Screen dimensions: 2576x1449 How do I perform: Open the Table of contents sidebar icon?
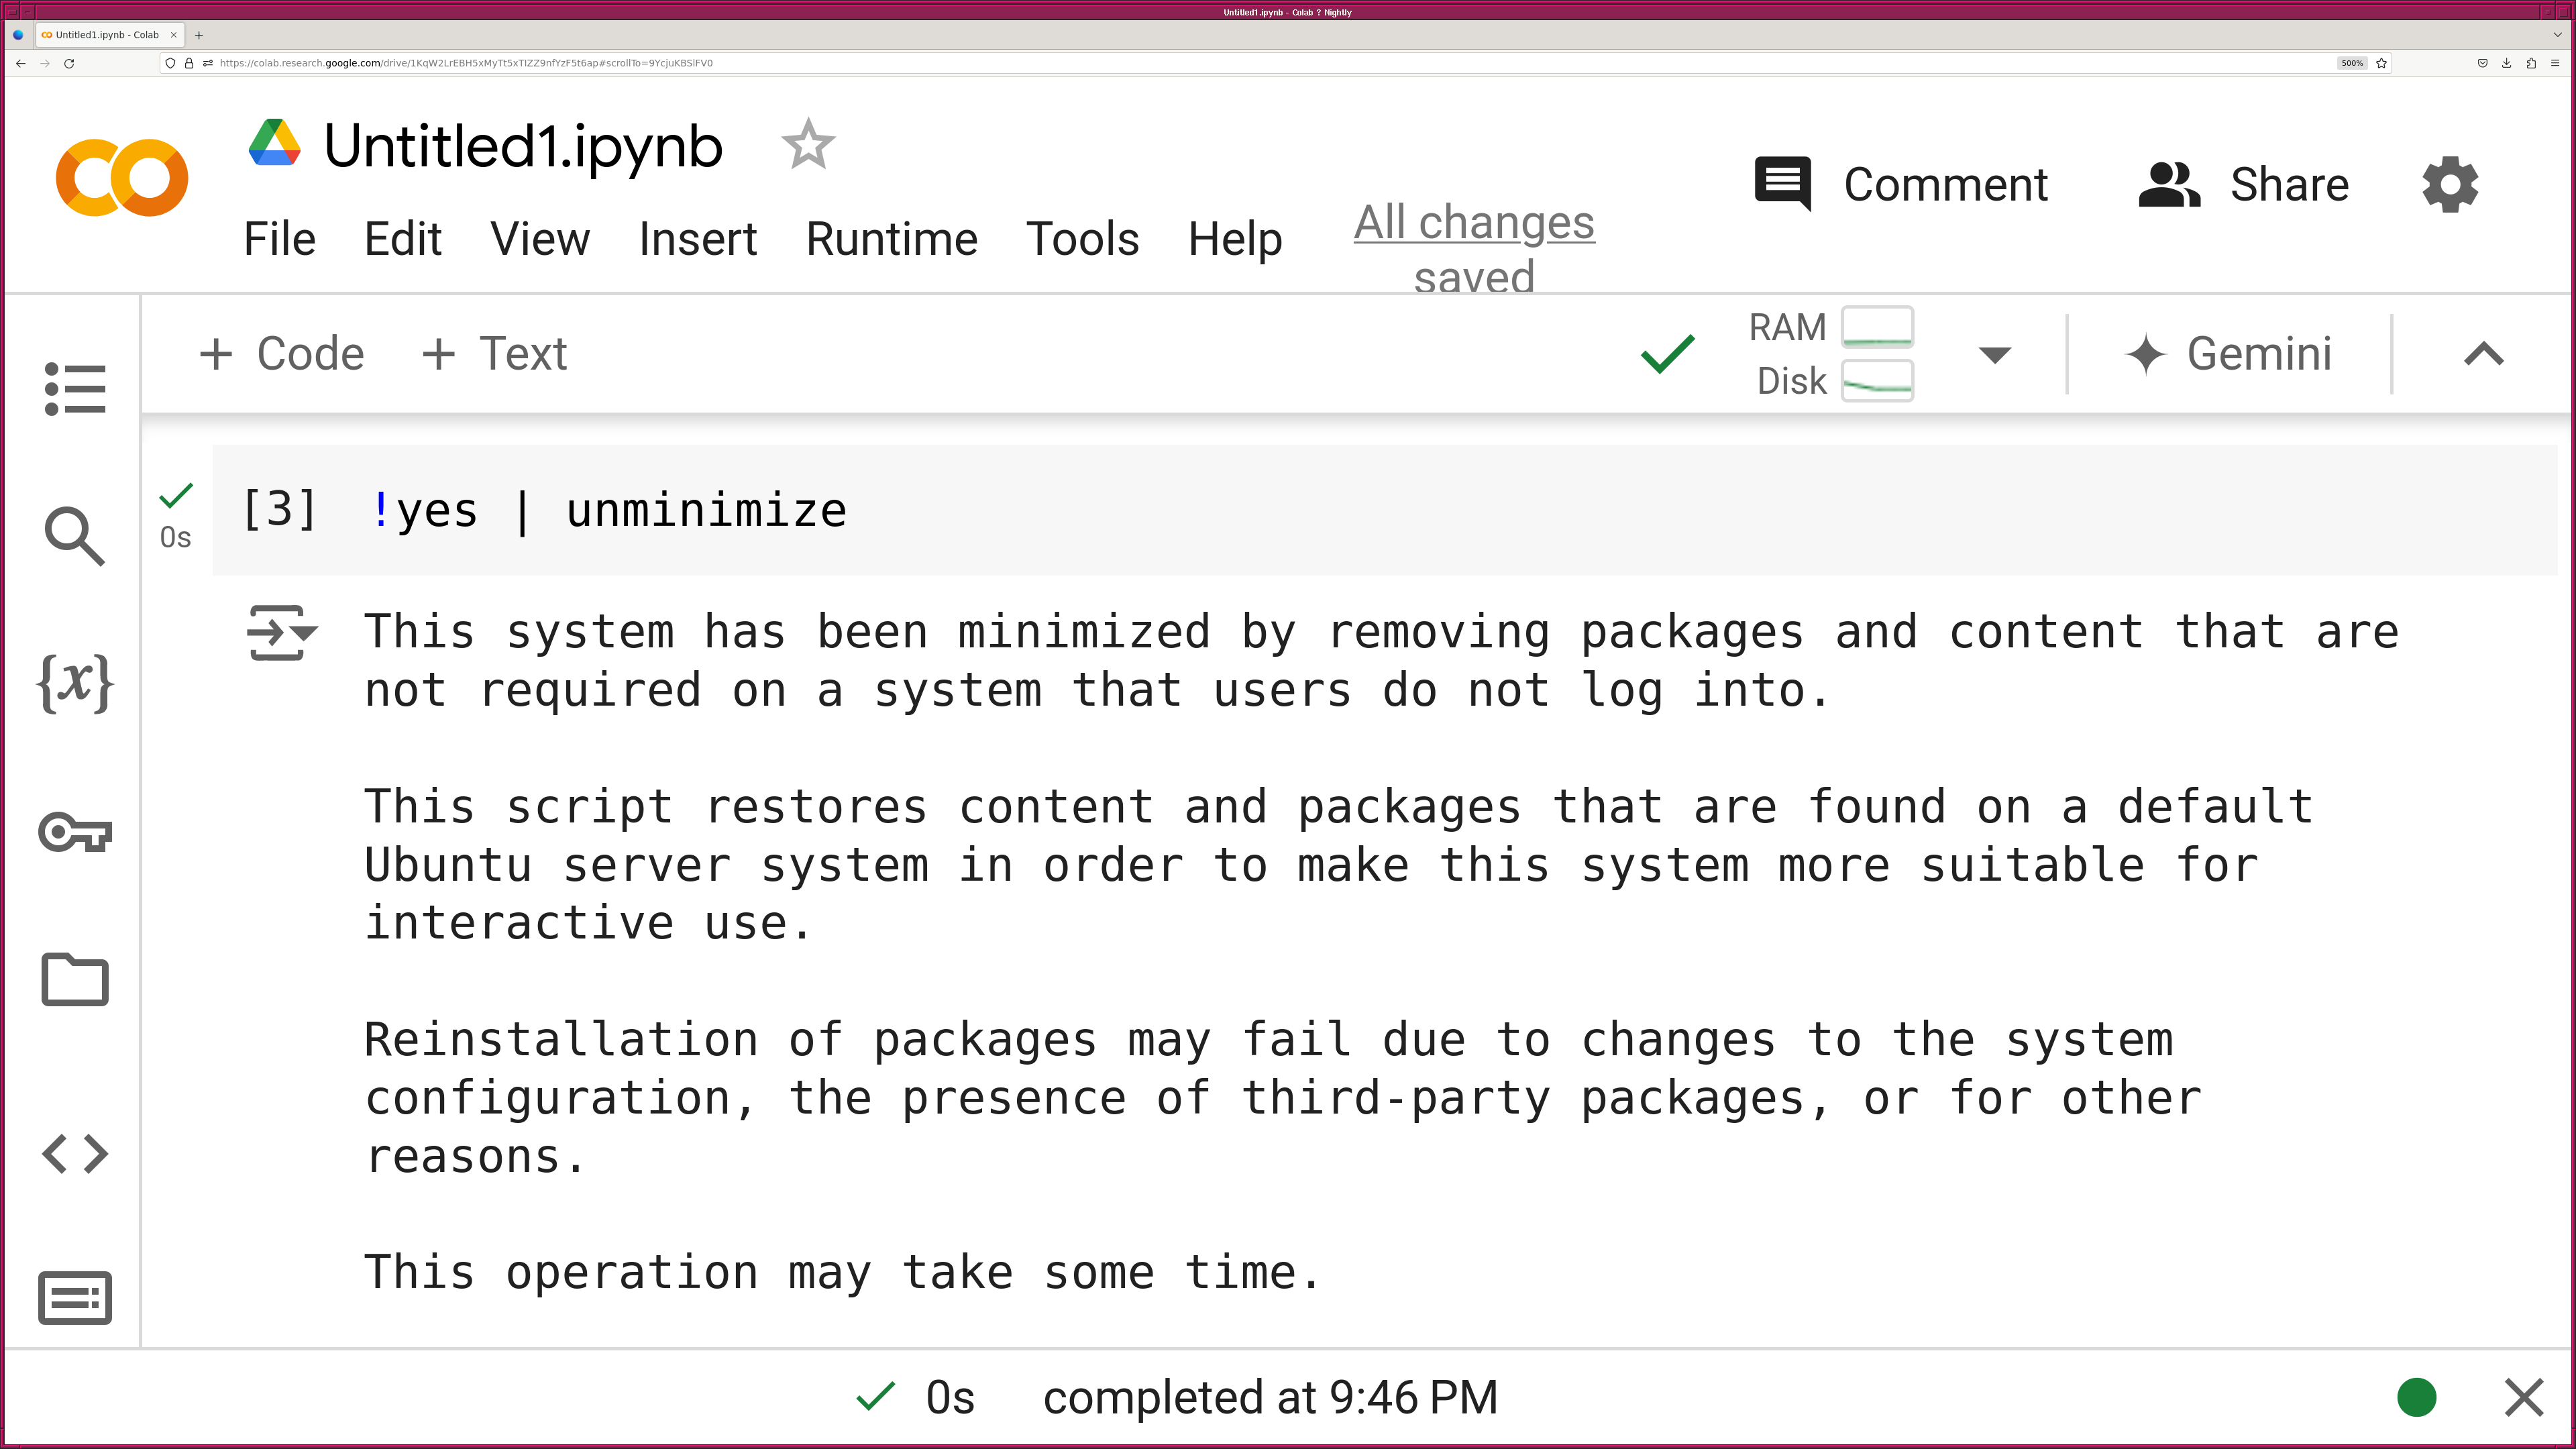75,388
